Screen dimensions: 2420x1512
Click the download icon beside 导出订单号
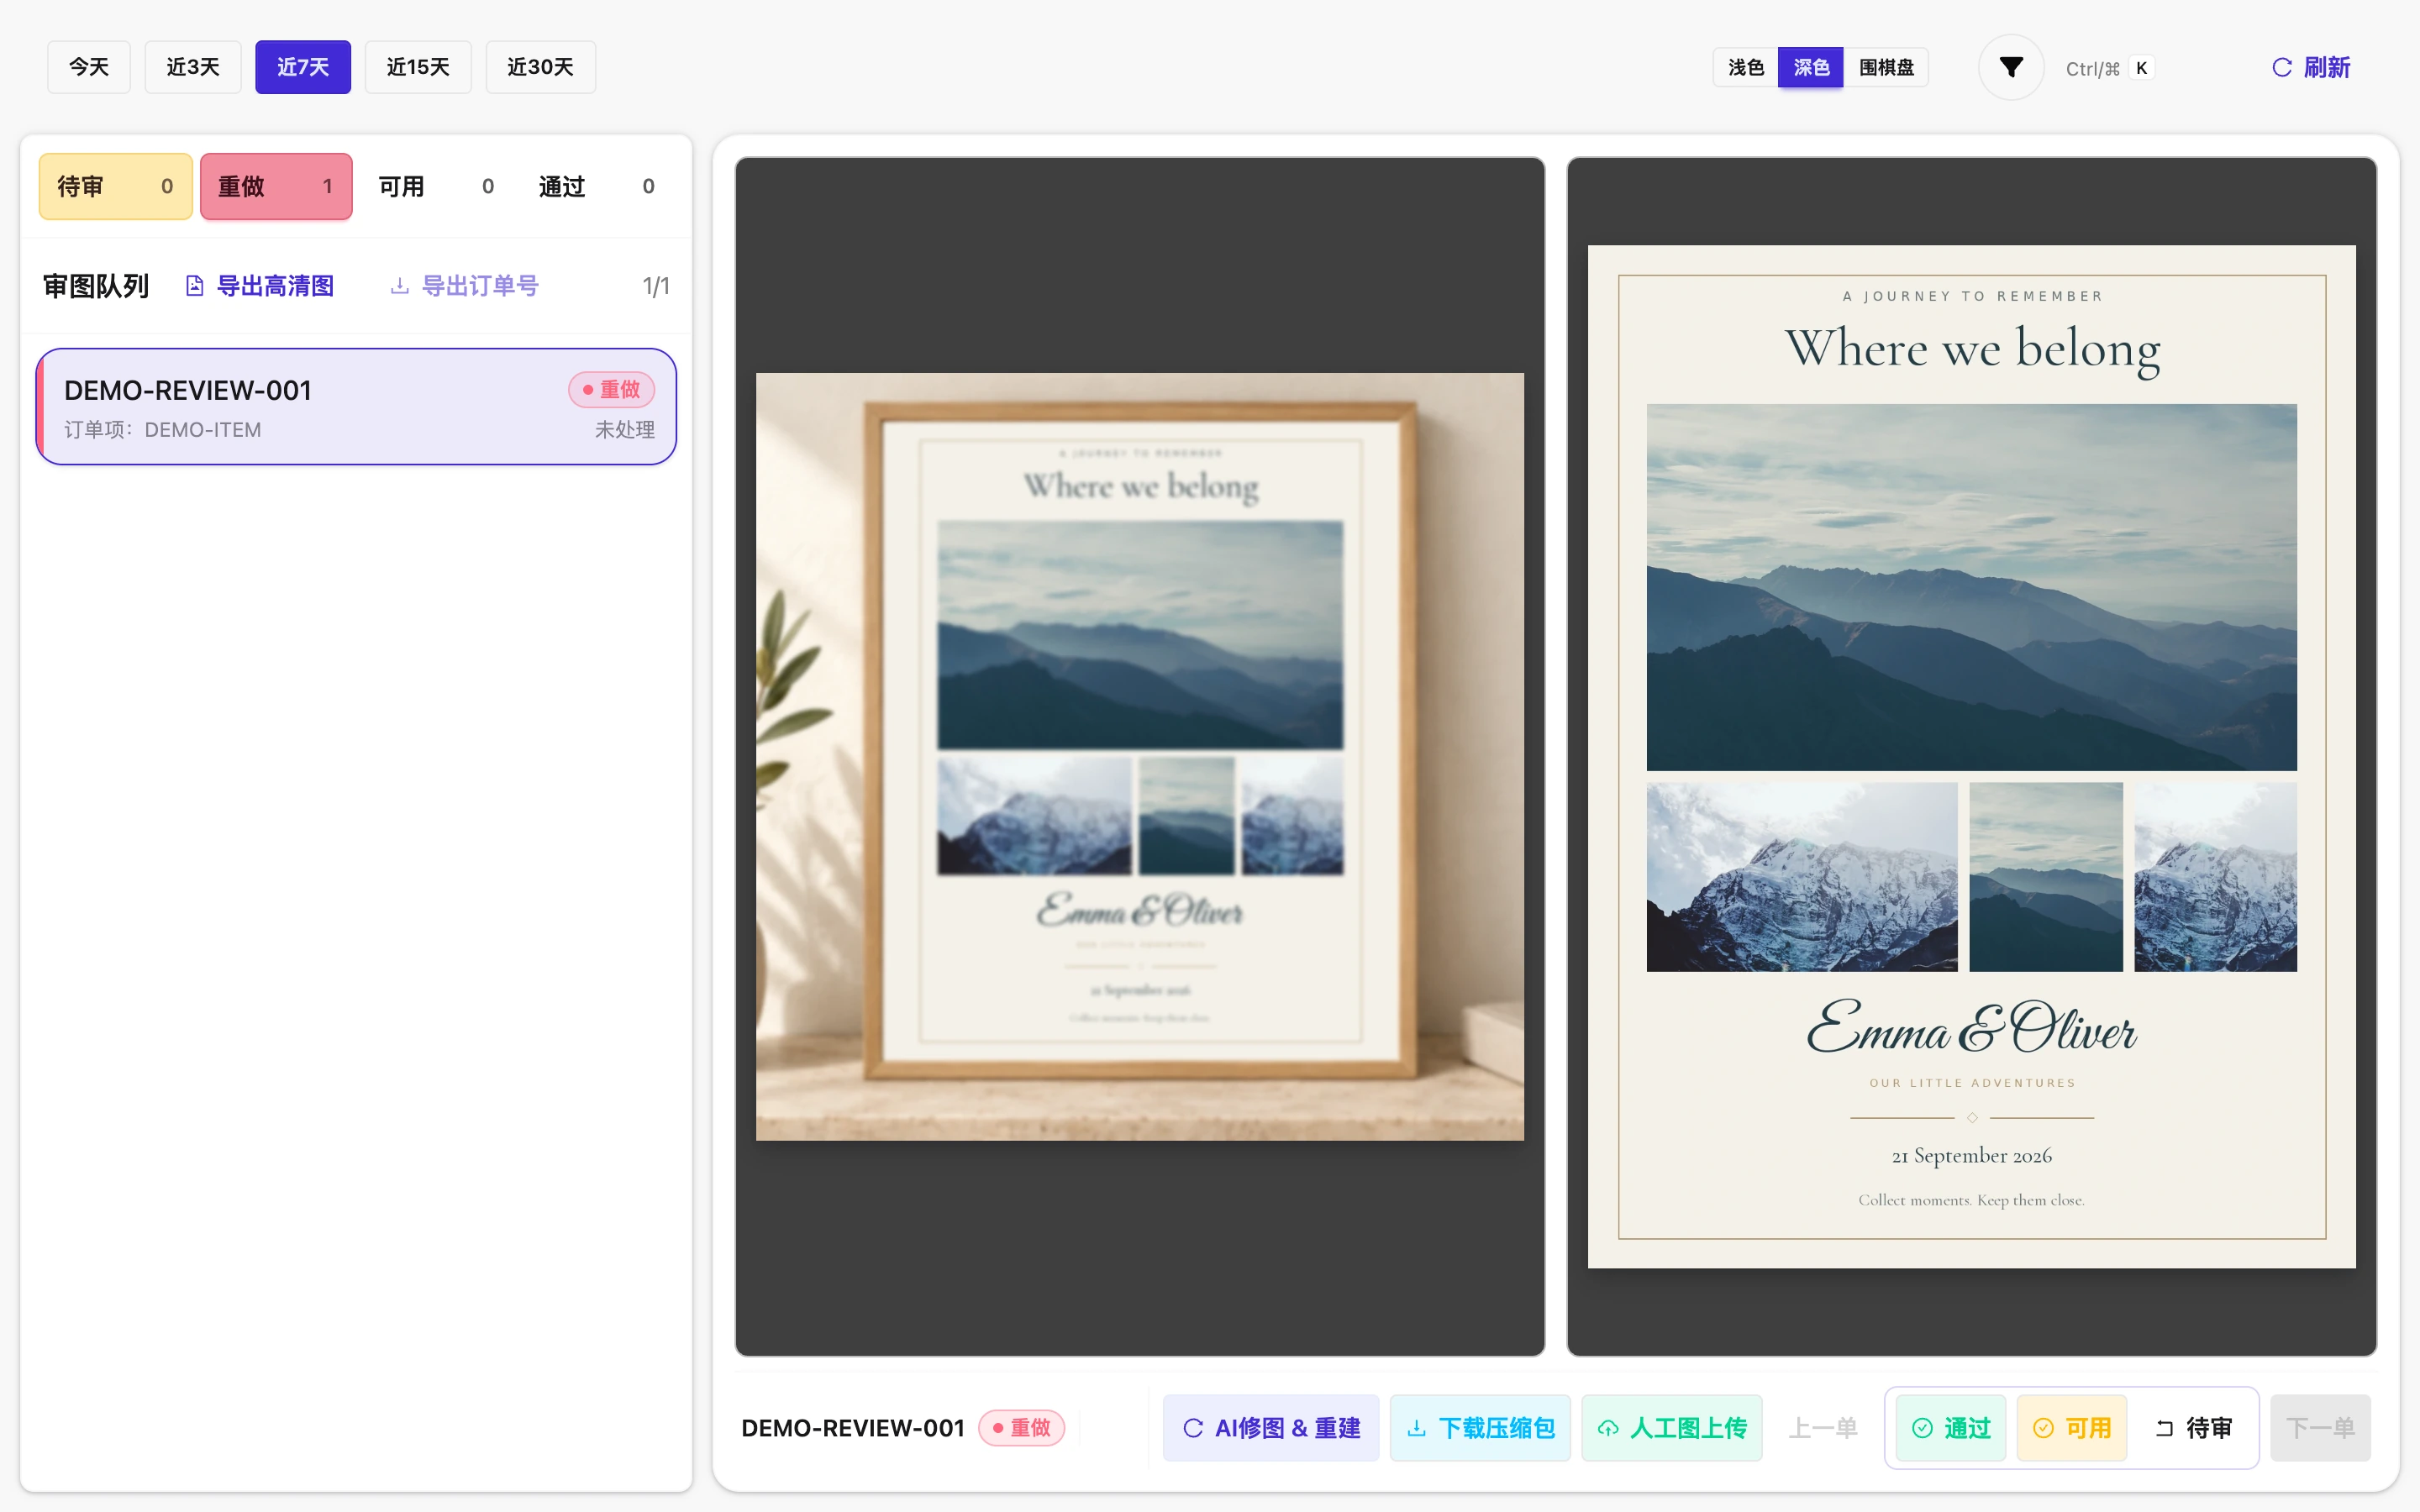(400, 286)
